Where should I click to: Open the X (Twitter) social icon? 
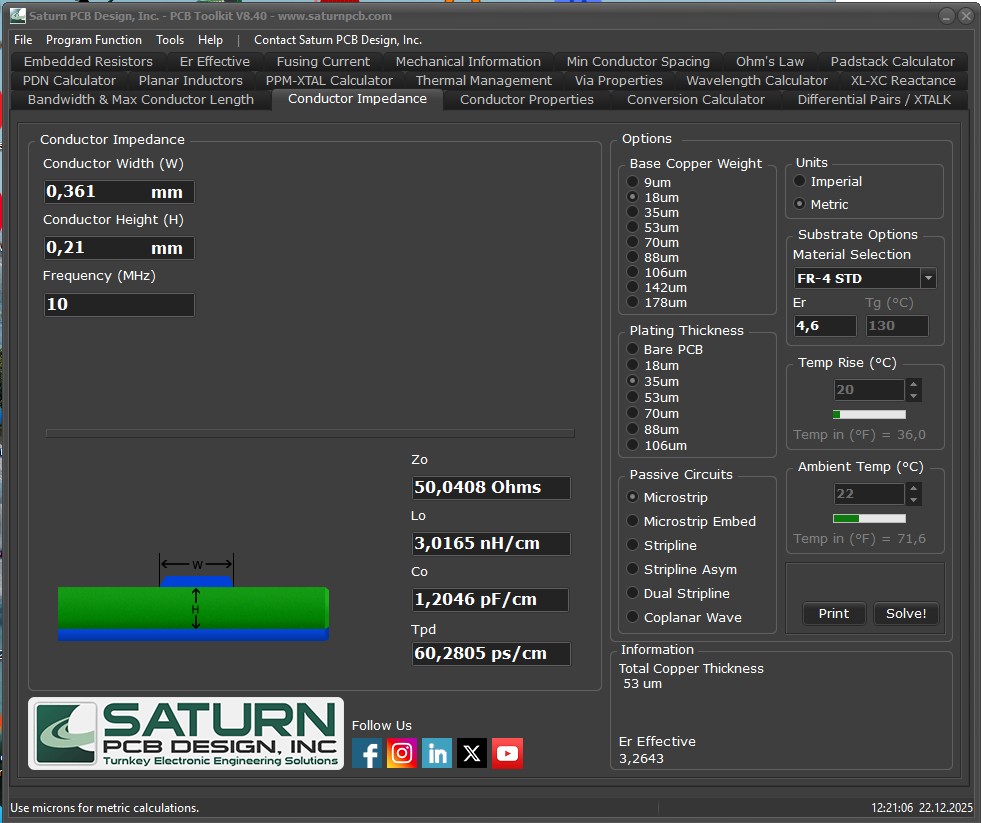point(472,753)
